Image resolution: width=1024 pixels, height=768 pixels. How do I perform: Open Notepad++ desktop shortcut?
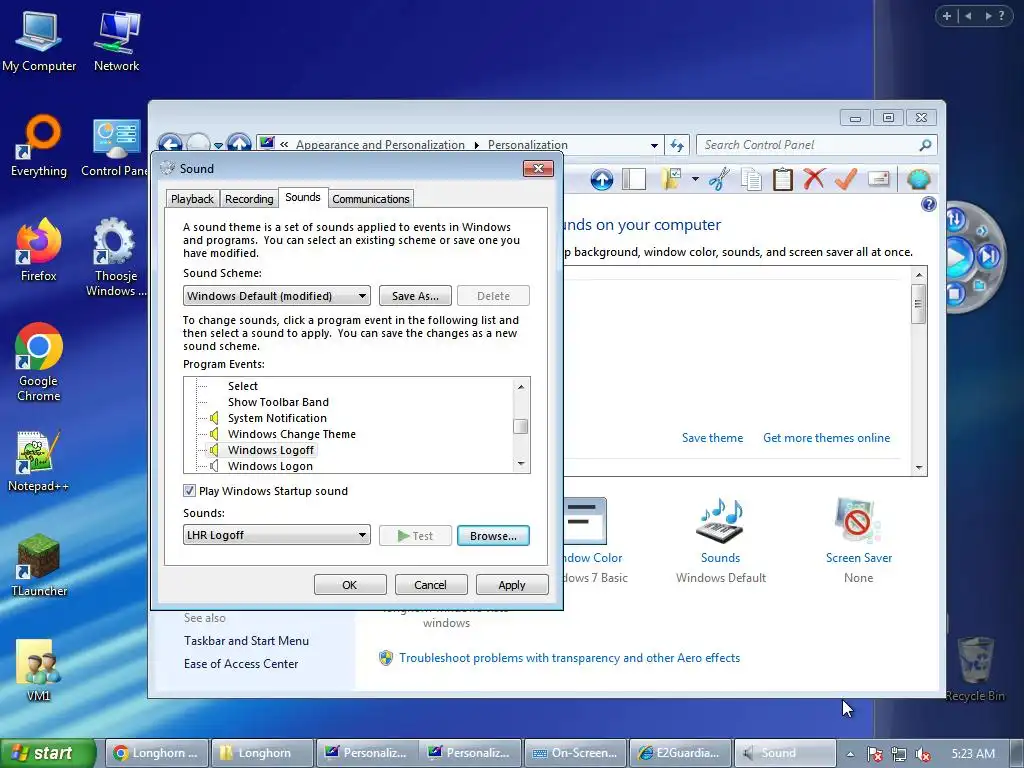38,462
